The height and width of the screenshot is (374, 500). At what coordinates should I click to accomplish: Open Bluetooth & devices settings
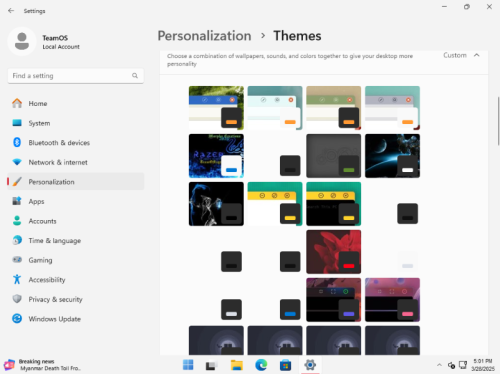tap(76, 143)
